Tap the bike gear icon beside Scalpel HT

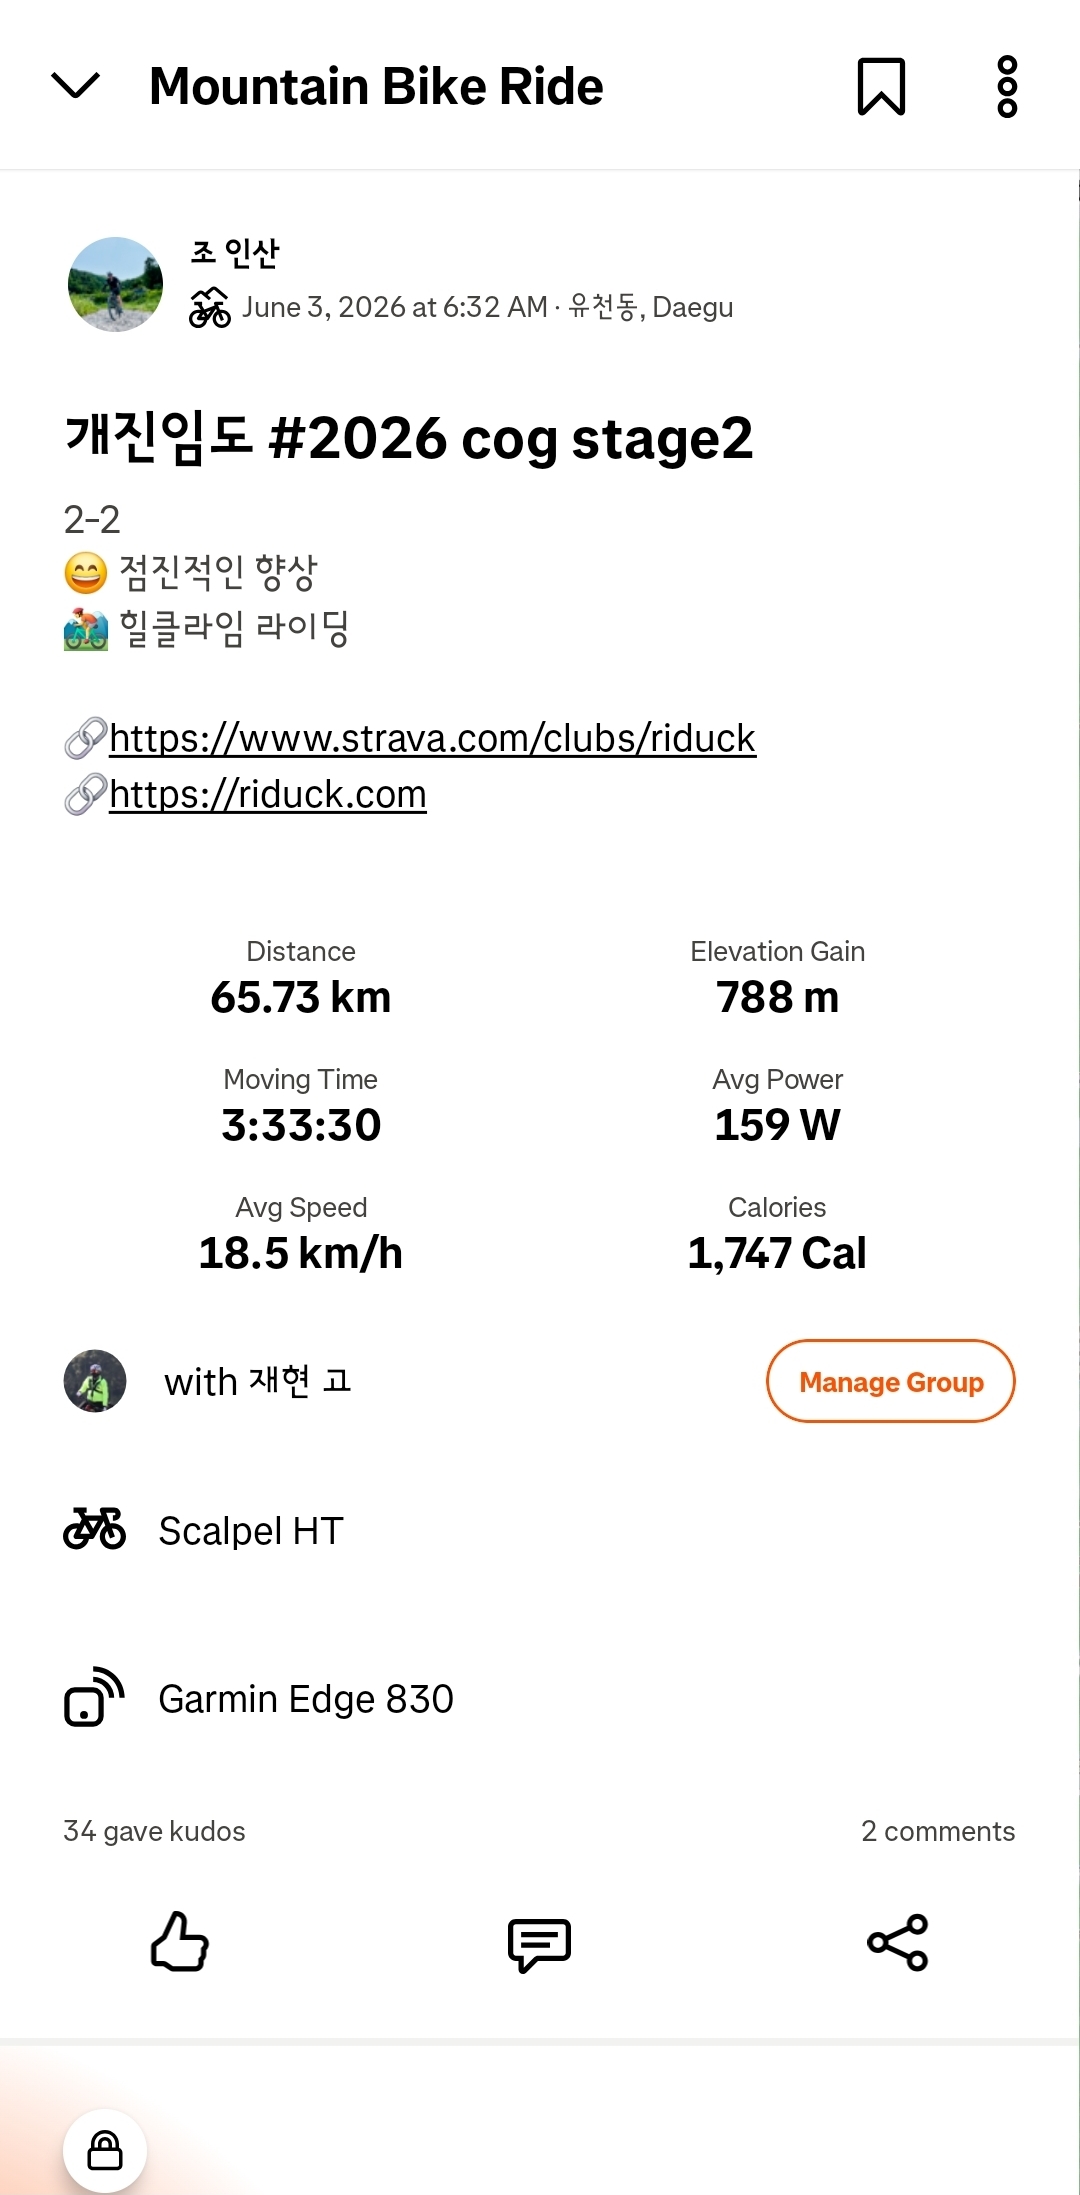[94, 1529]
